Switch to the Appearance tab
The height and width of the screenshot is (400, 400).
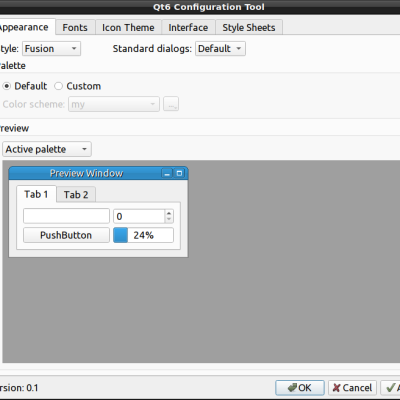pyautogui.click(x=27, y=27)
